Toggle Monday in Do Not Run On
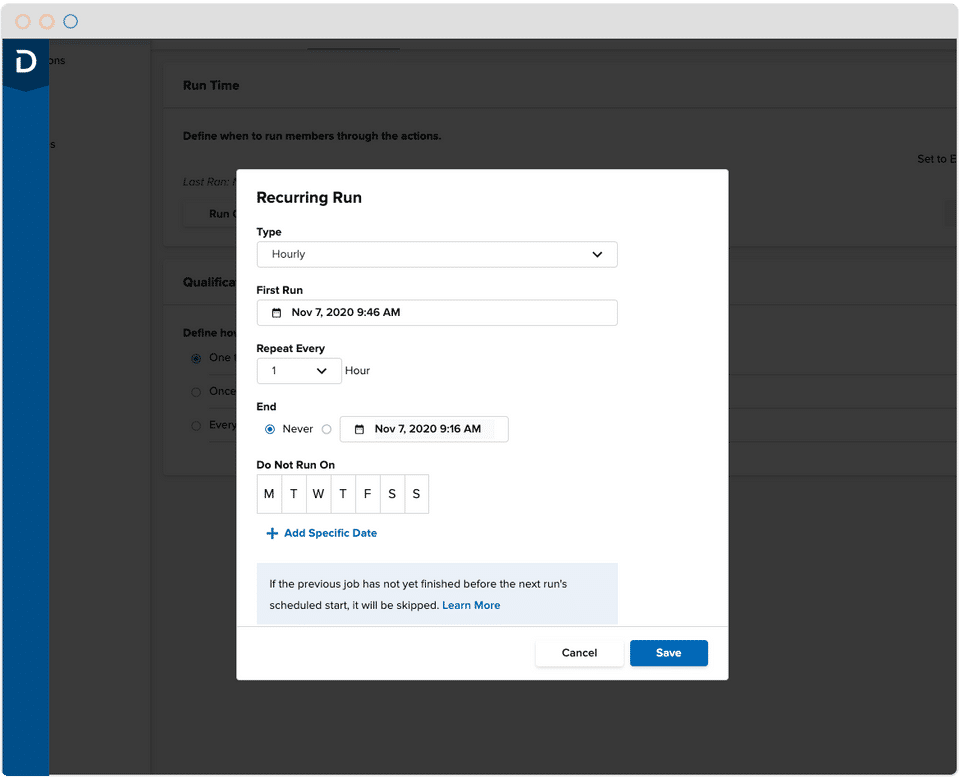Screen dimensions: 960x778 point(269,493)
